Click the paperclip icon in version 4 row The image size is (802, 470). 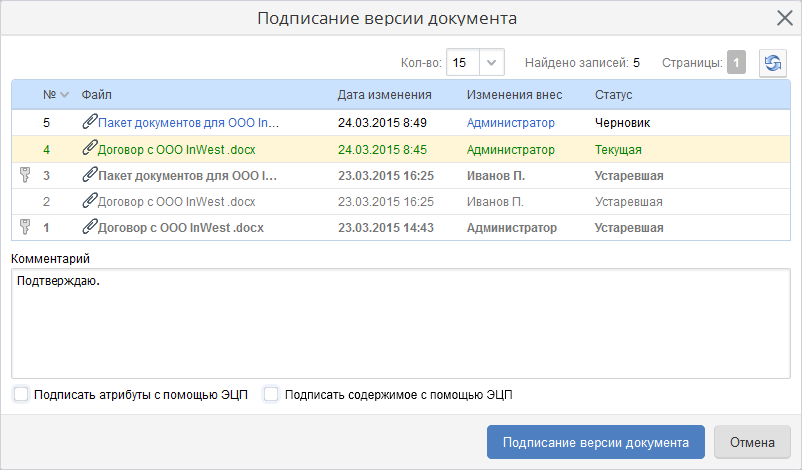coord(89,149)
